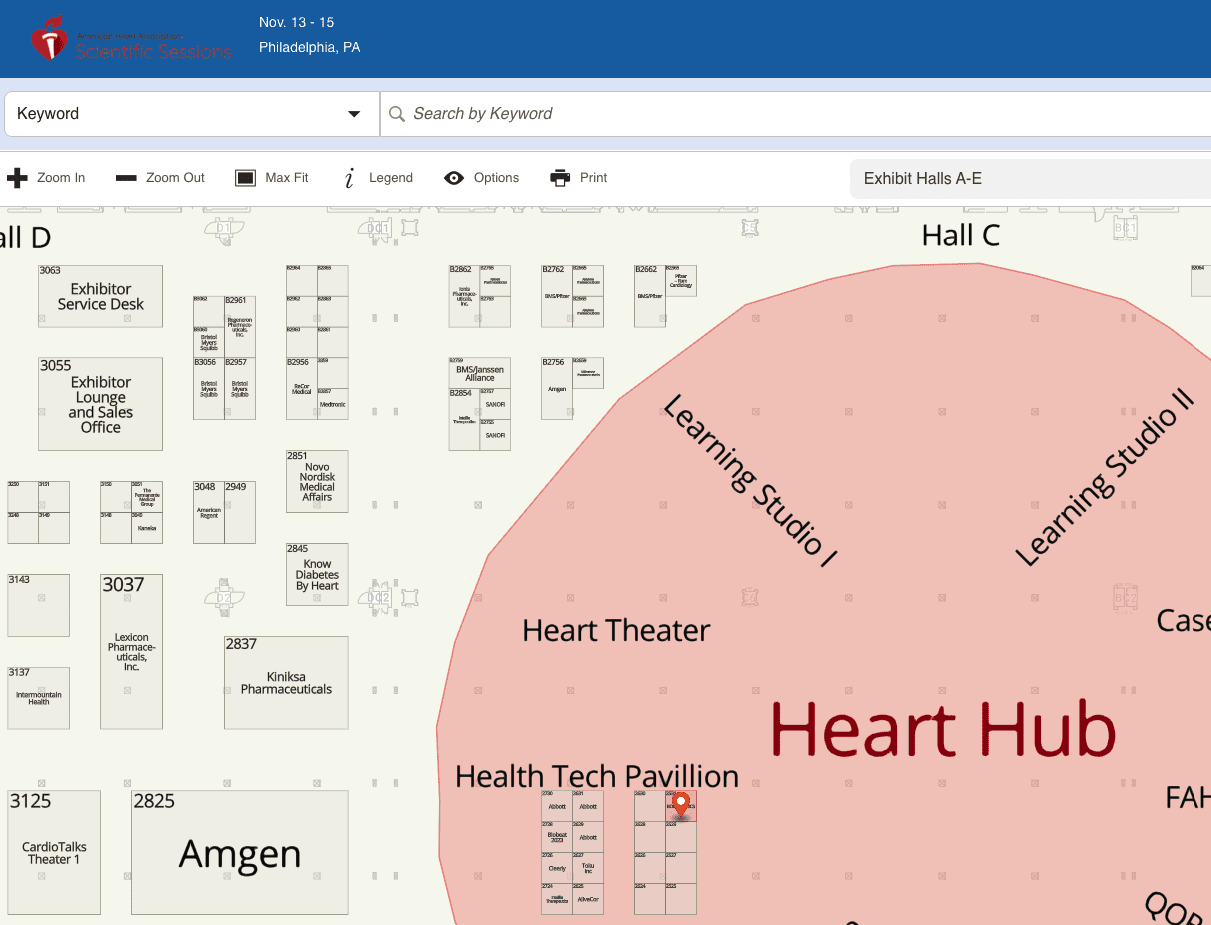Click the Know Diabetes By Heart booth
This screenshot has width=1211, height=925.
(x=317, y=575)
